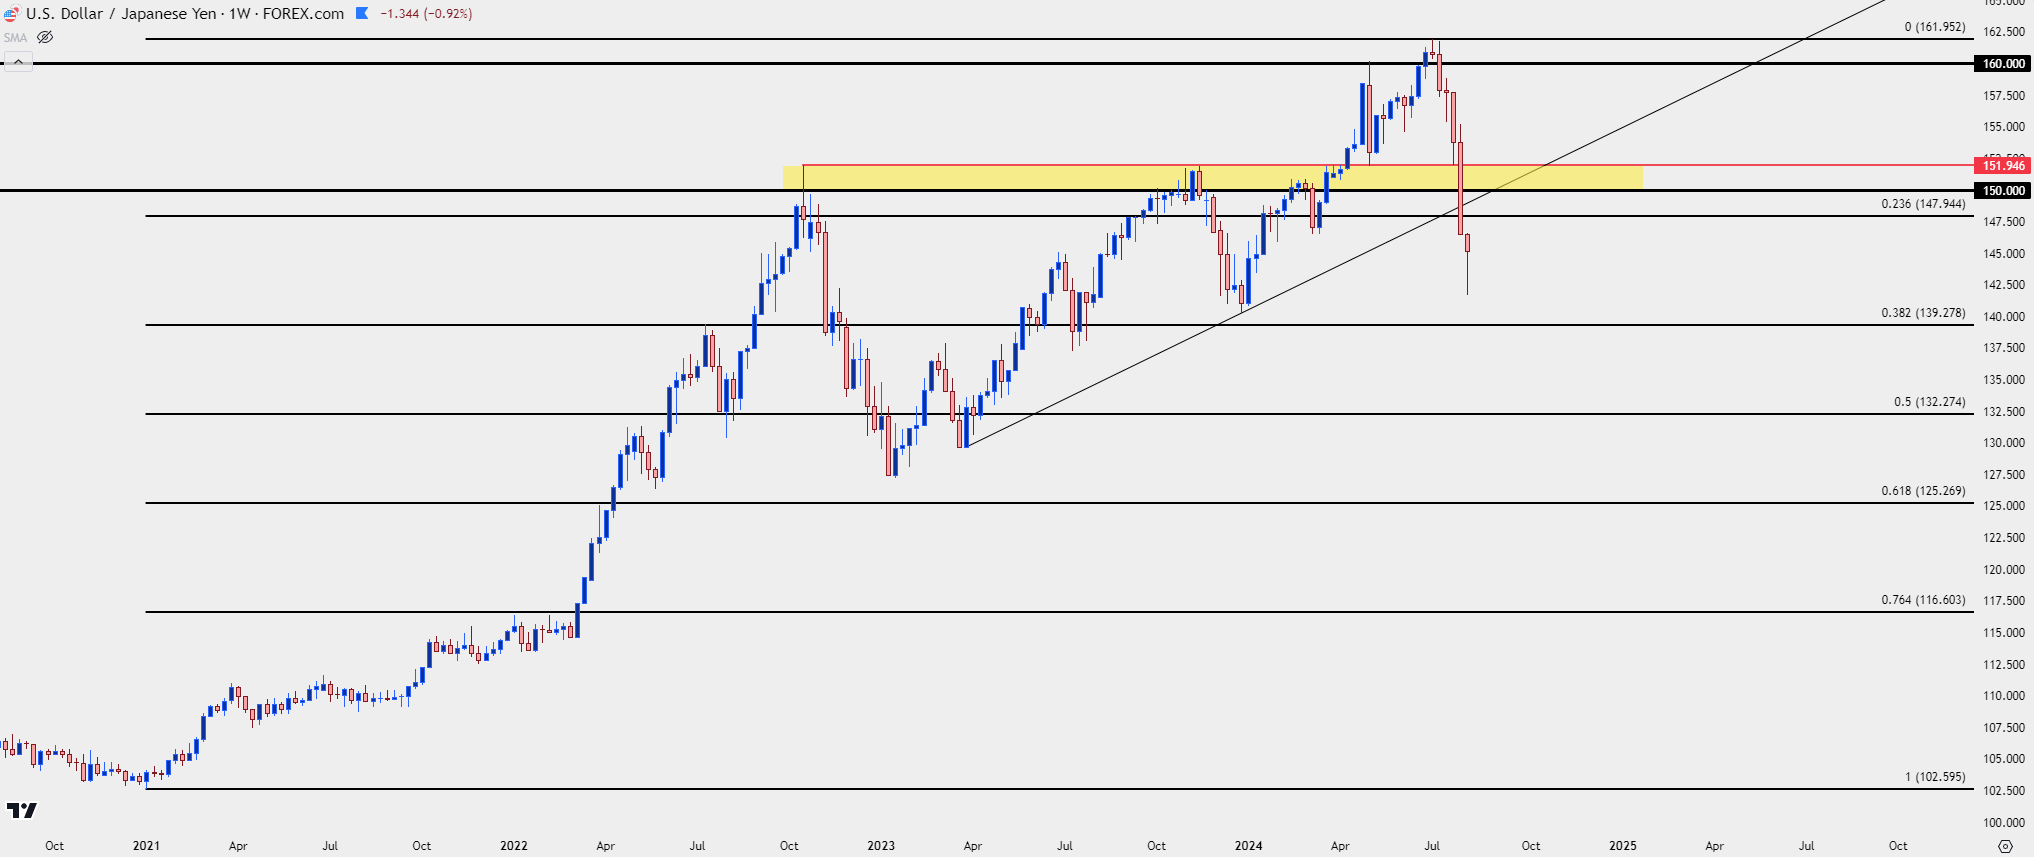
Task: Click the yellow highlighted resistance zone rectangle
Action: 1212,178
